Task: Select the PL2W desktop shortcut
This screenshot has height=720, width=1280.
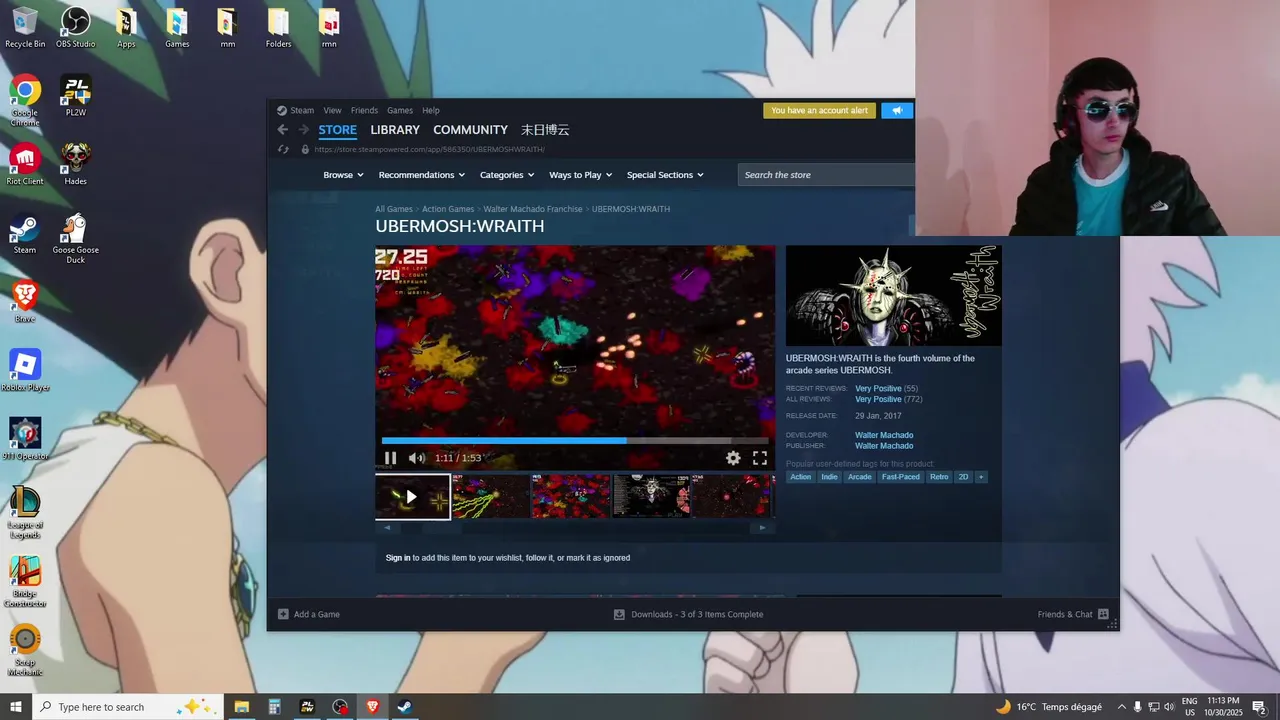Action: click(x=76, y=97)
